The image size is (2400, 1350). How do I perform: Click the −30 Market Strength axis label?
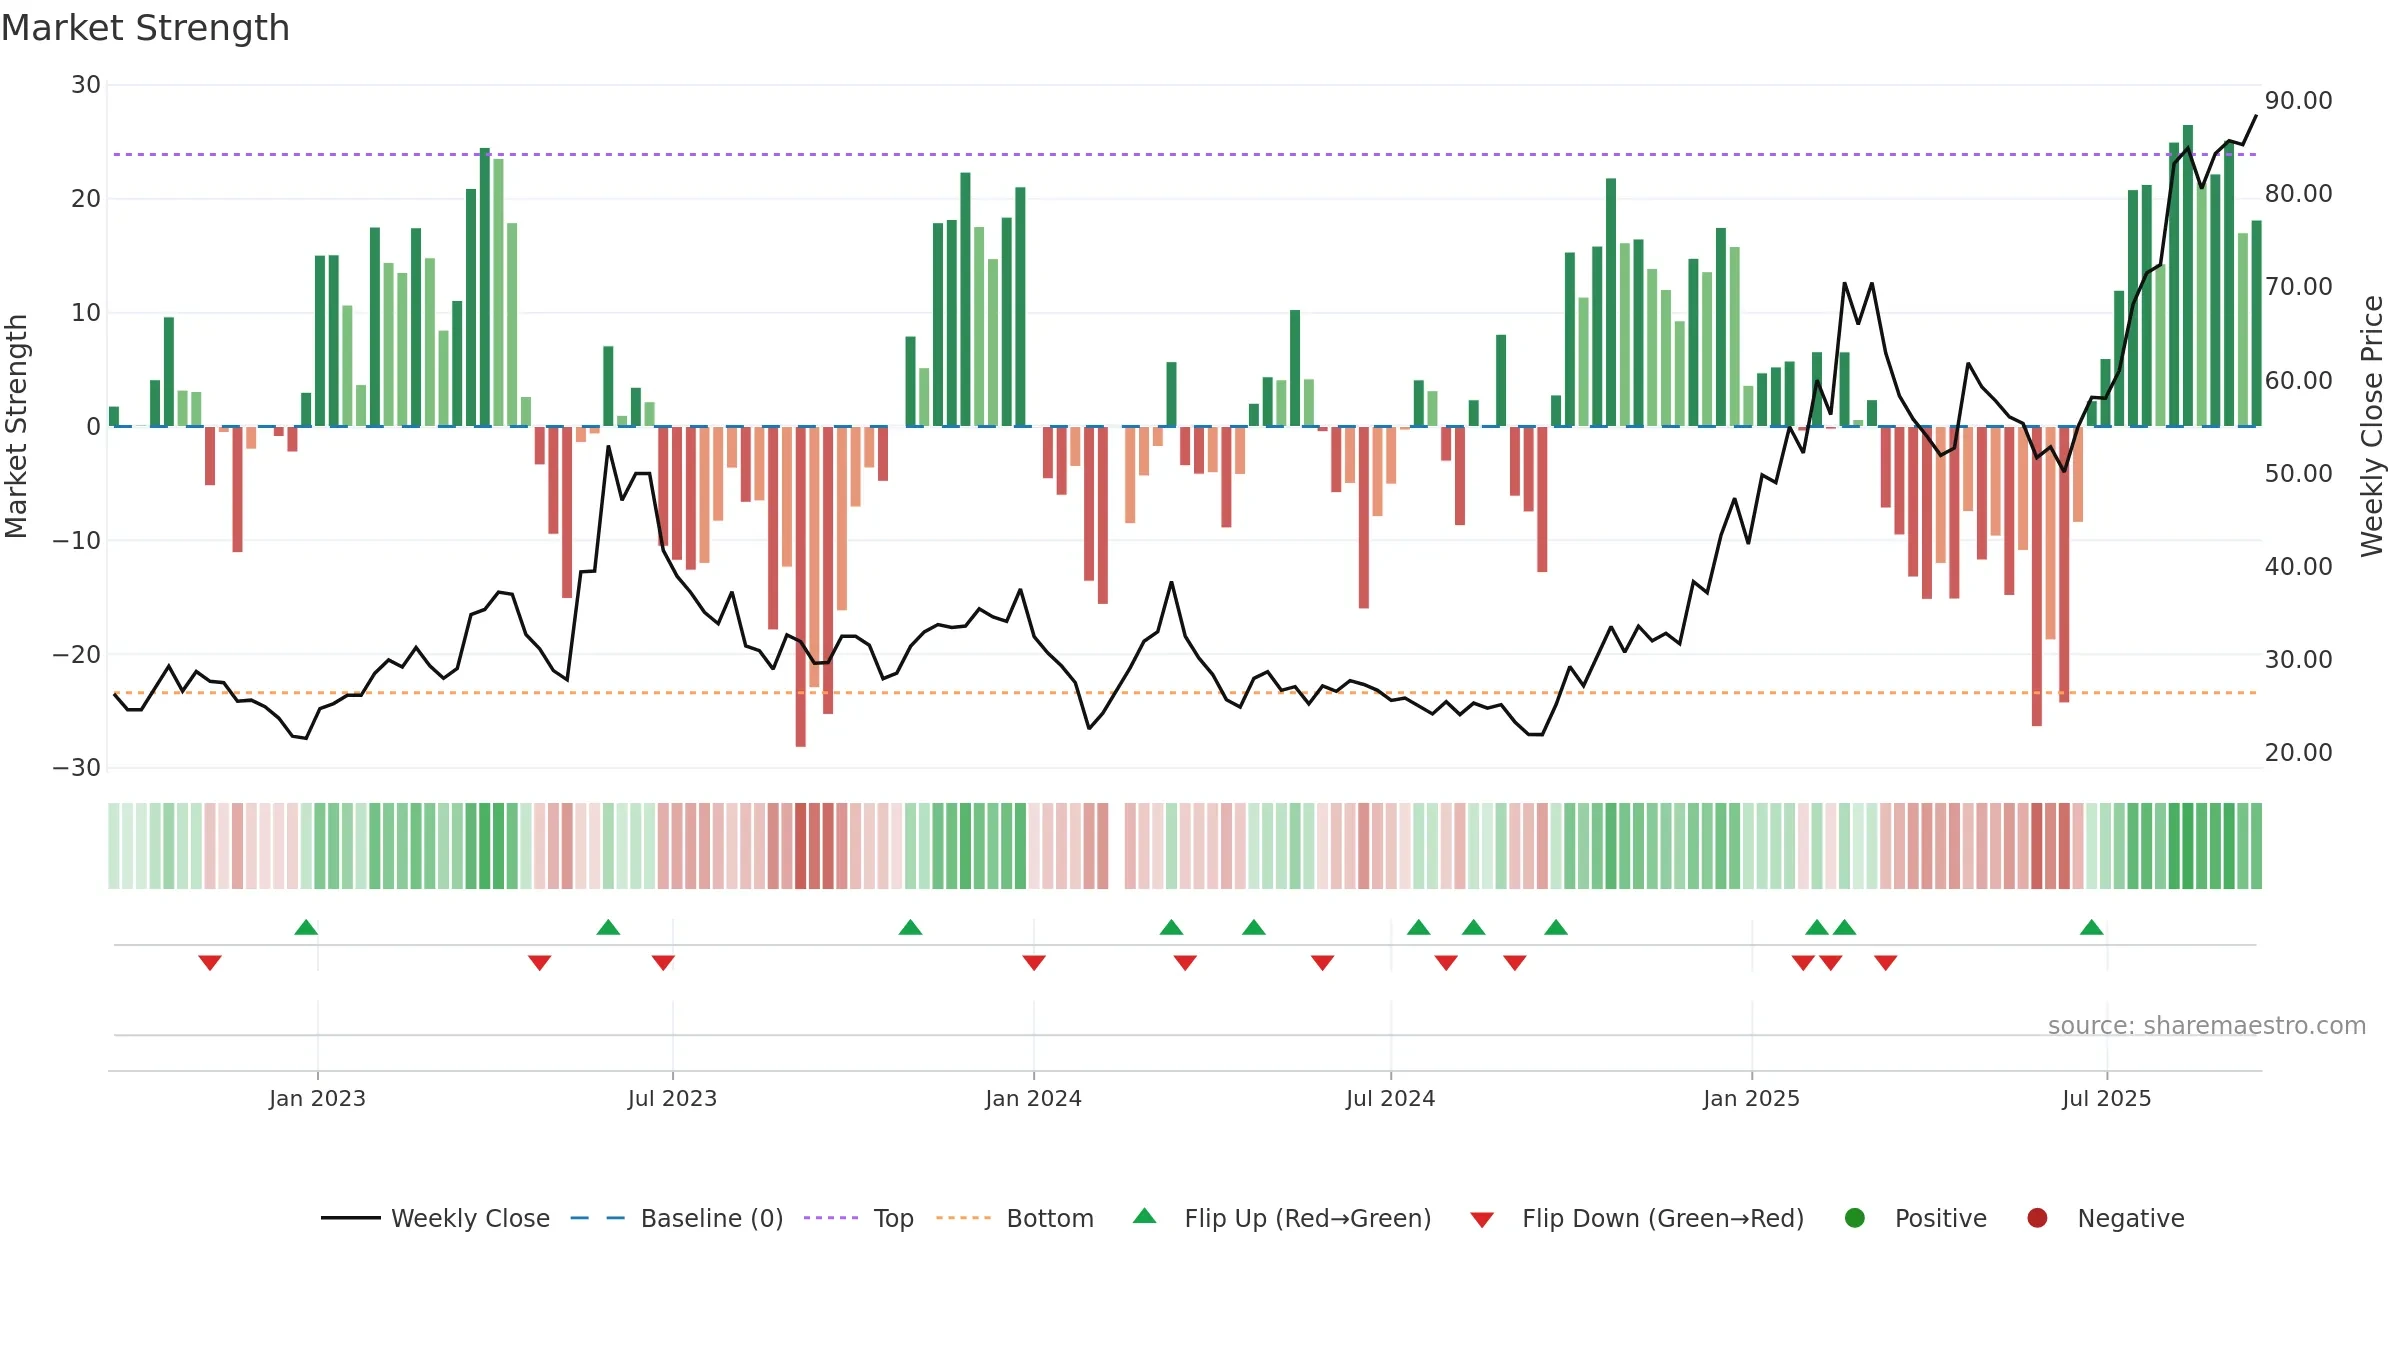click(76, 768)
